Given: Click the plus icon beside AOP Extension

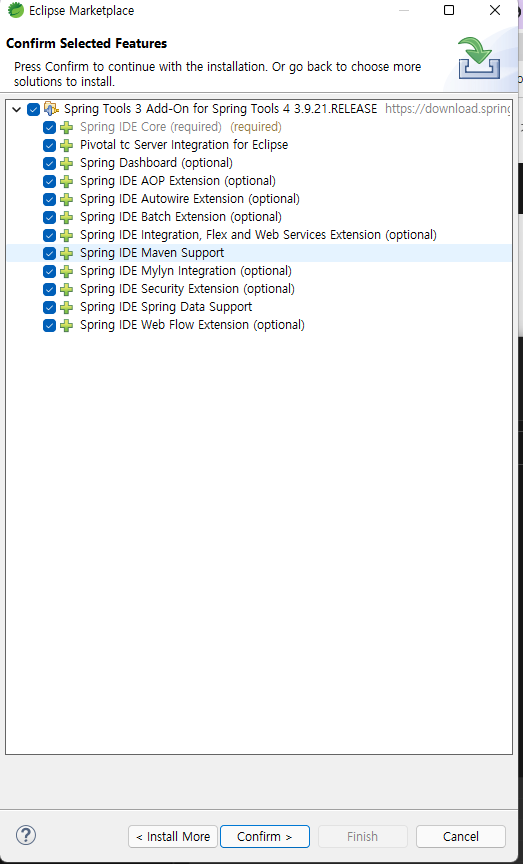Looking at the screenshot, I should [67, 181].
